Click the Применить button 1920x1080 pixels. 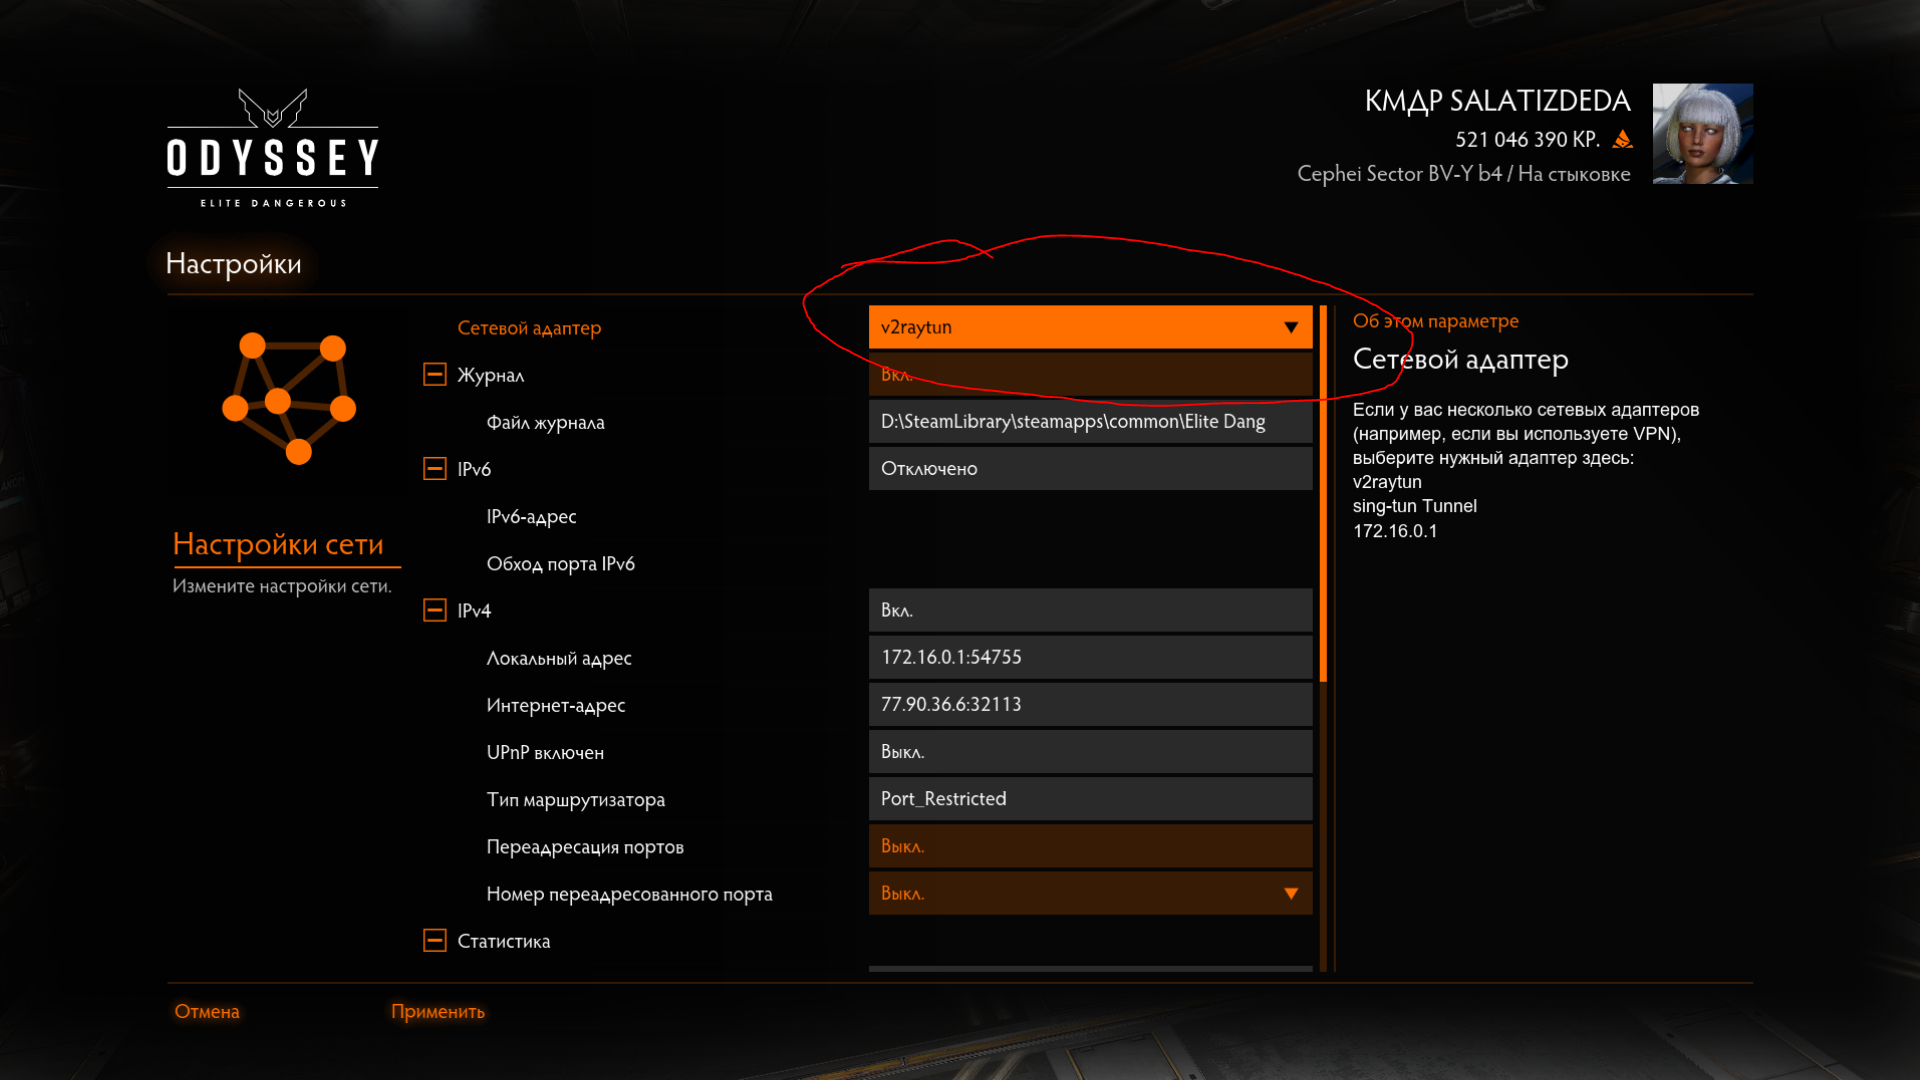(x=438, y=1011)
